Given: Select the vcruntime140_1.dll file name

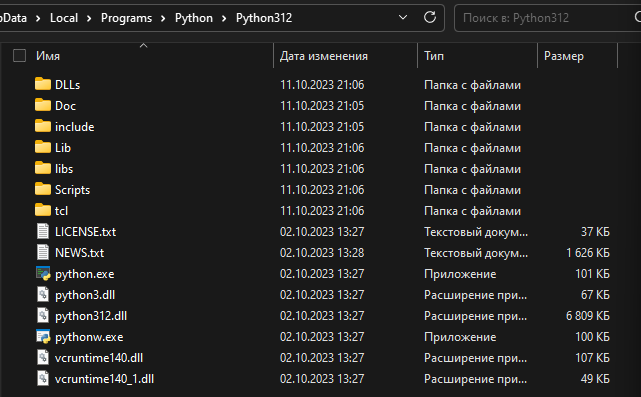Looking at the screenshot, I should click(104, 379).
